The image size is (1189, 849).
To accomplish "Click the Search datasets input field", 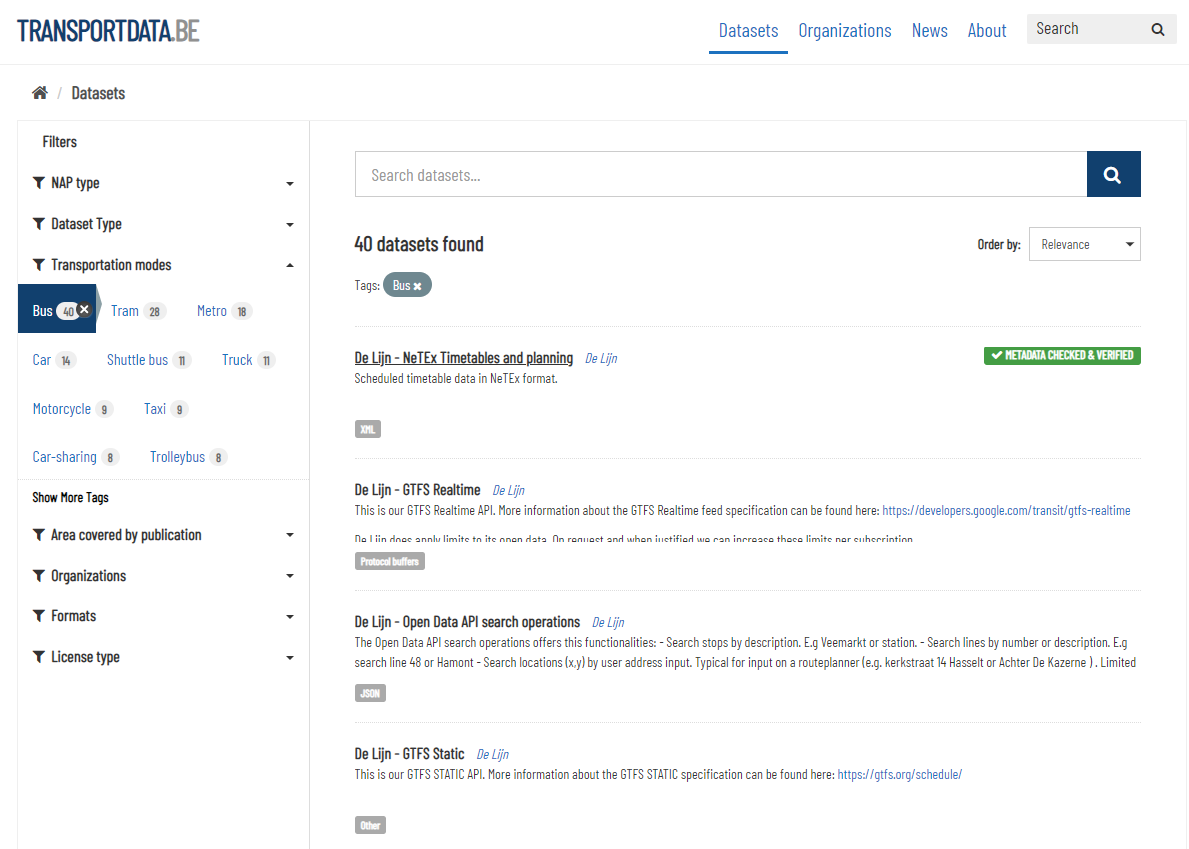I will point(720,175).
